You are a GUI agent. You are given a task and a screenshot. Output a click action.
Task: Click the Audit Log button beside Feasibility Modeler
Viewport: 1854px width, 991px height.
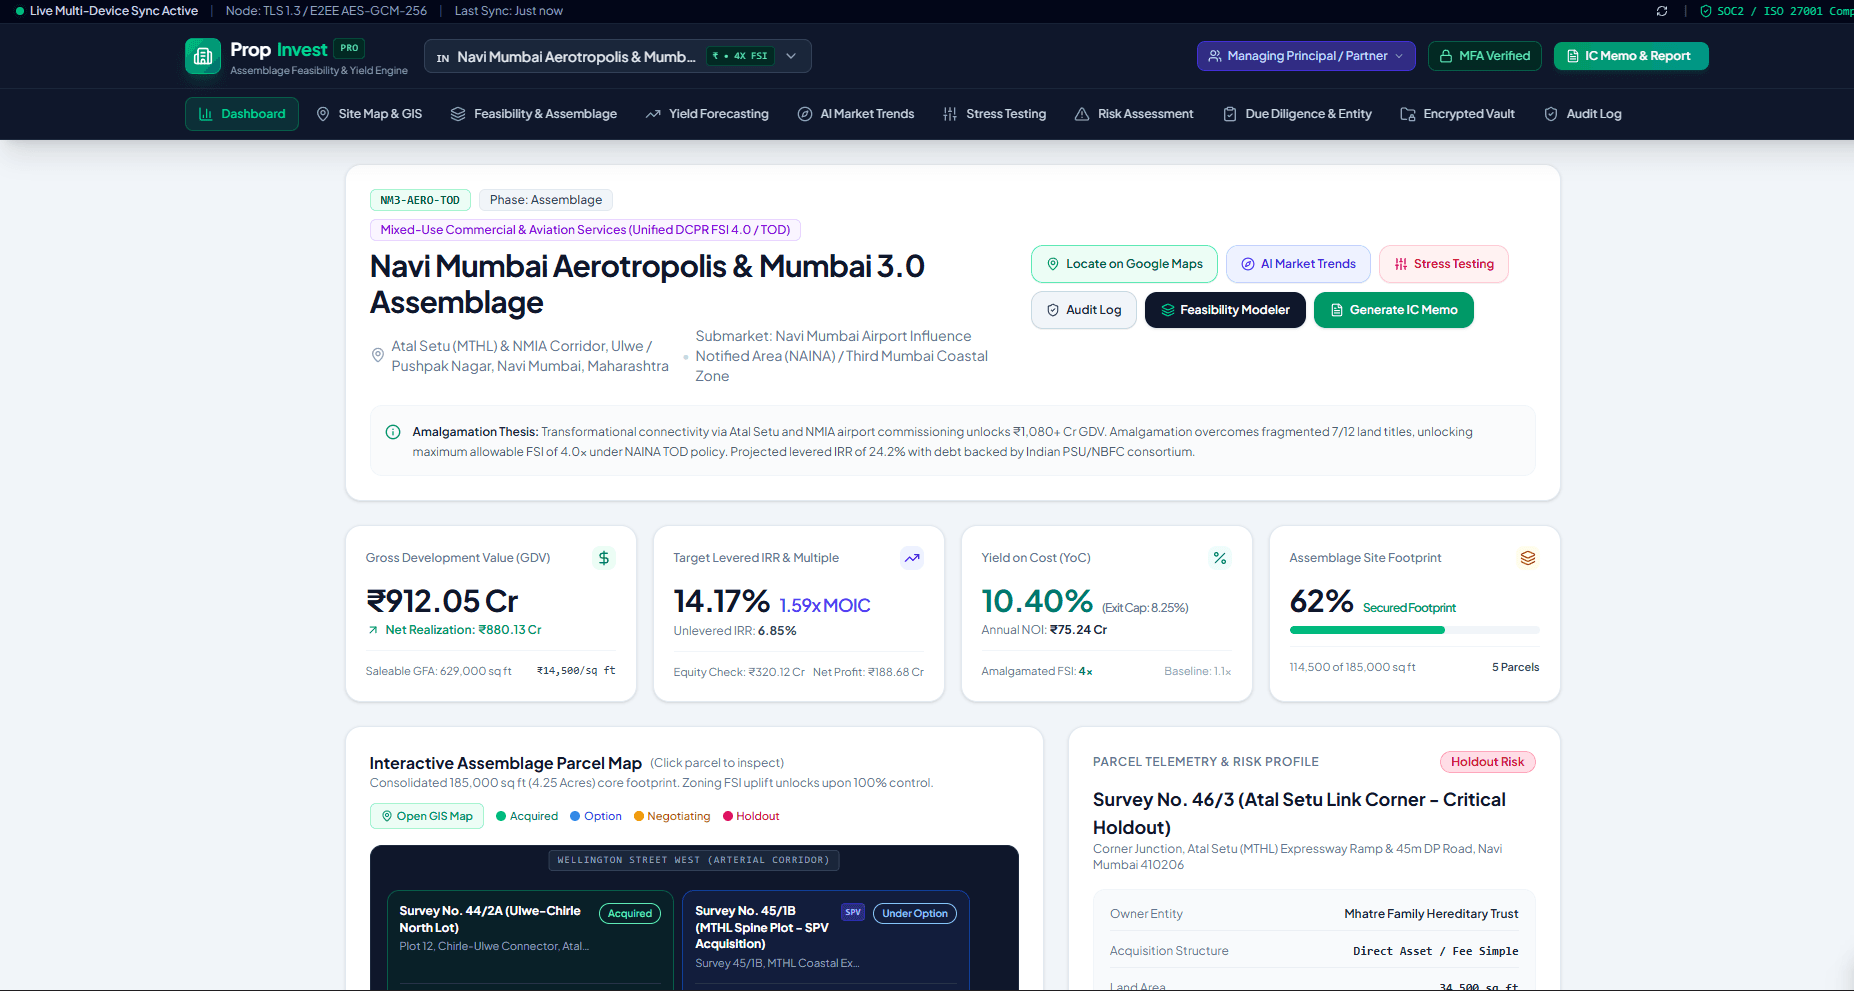coord(1084,310)
